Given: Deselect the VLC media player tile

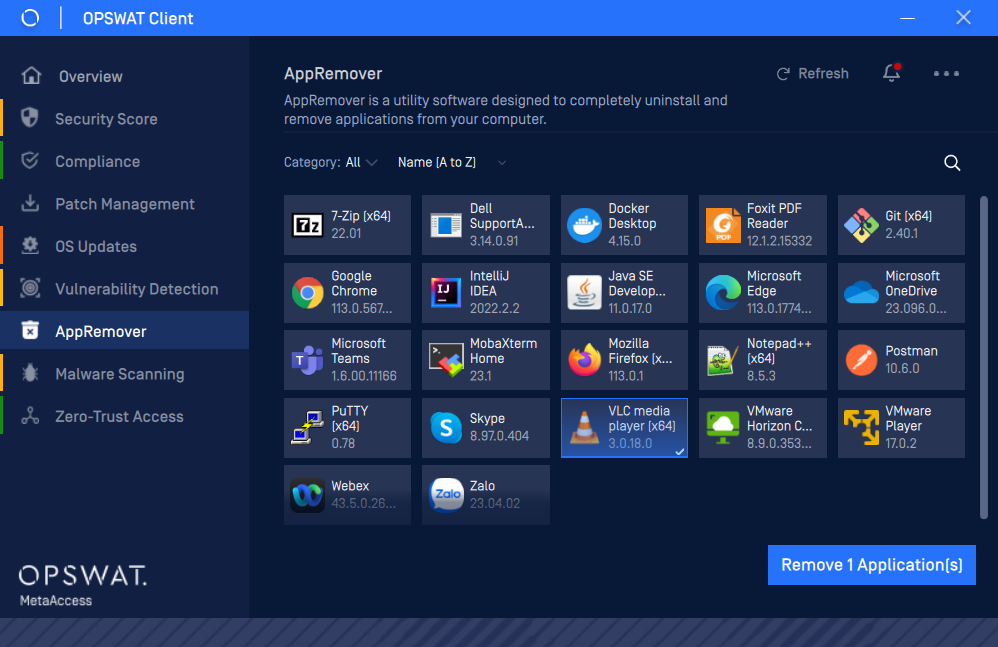Looking at the screenshot, I should pos(624,428).
